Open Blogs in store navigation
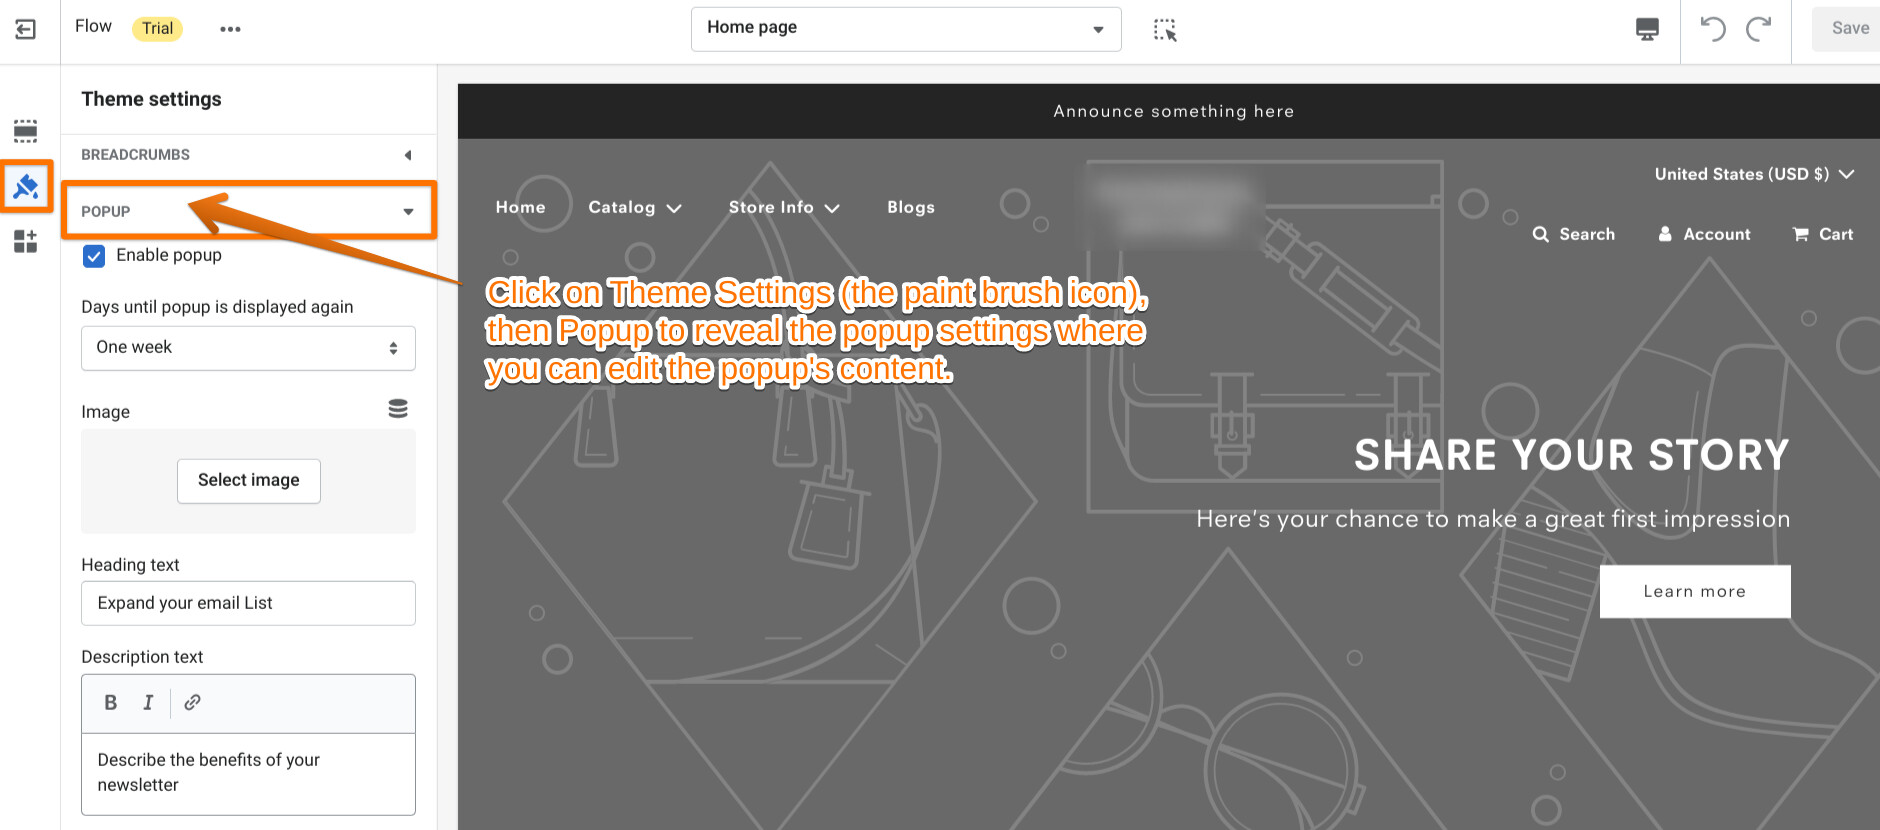 tap(911, 208)
